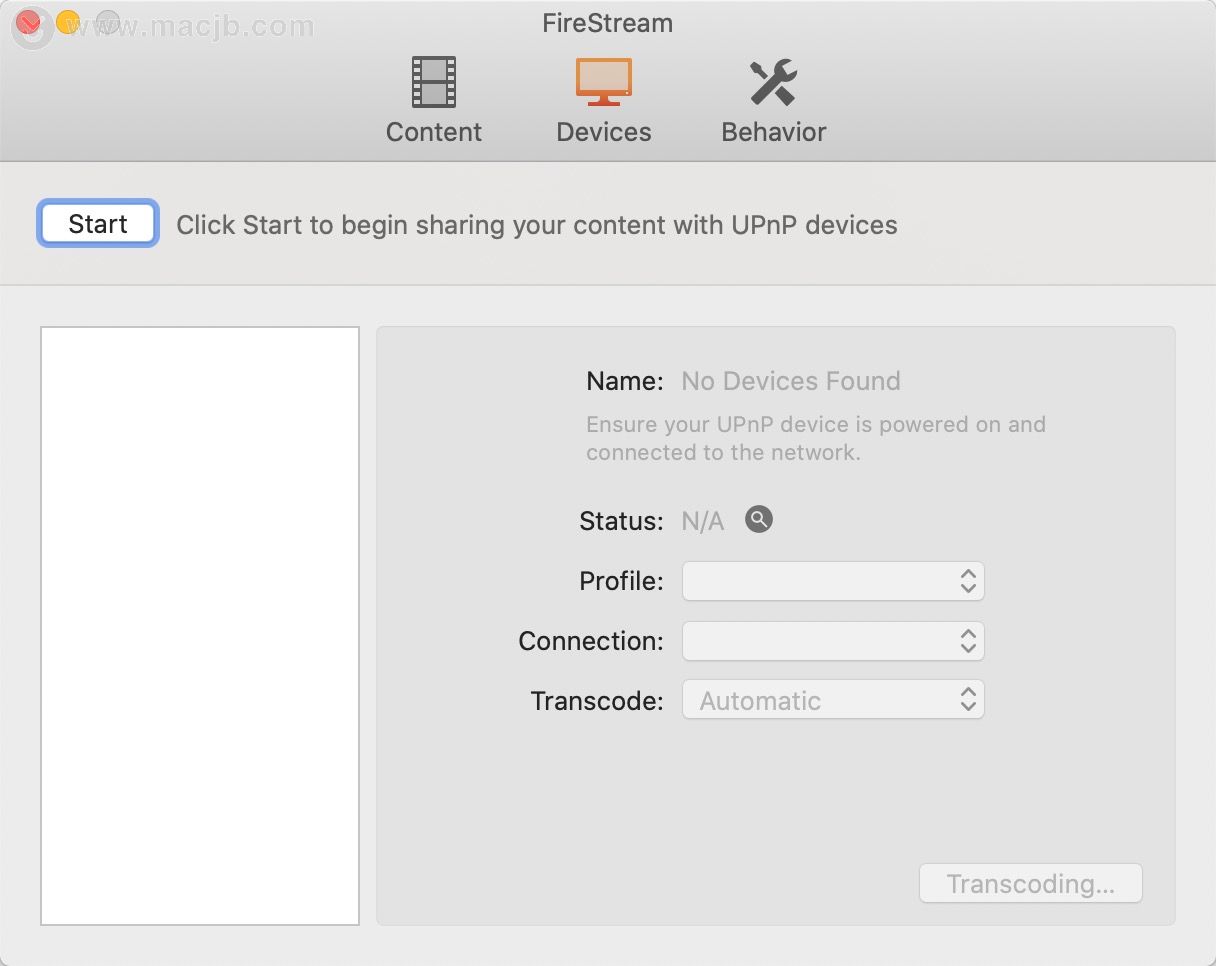
Task: Click the magnifier icon next to Status
Action: tap(759, 520)
